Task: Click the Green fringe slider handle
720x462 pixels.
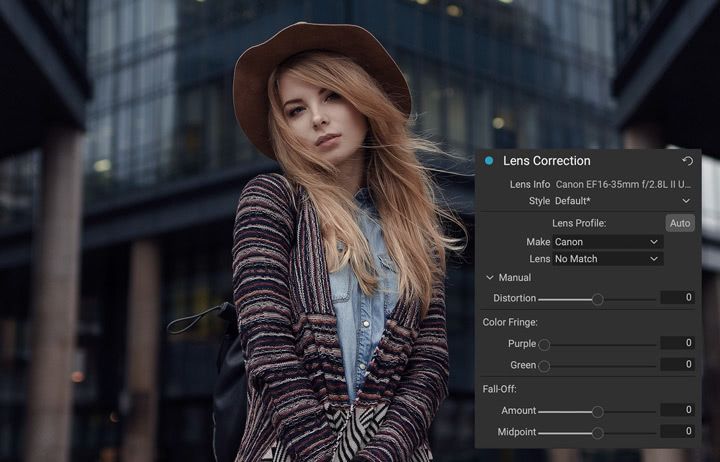Action: pos(544,366)
